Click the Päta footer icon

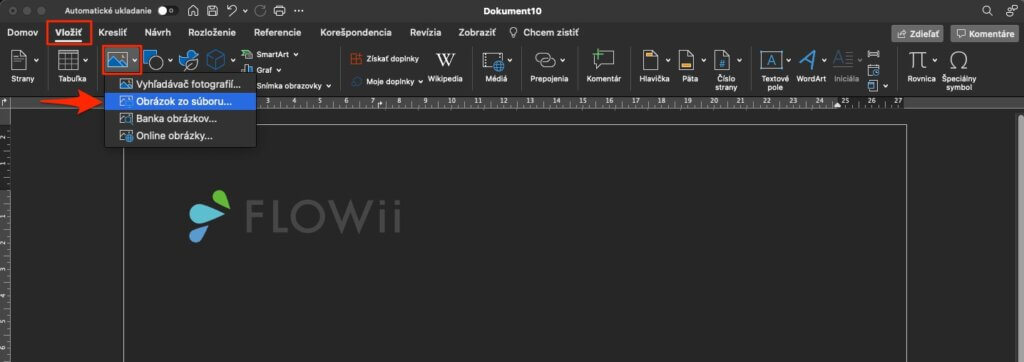click(686, 60)
